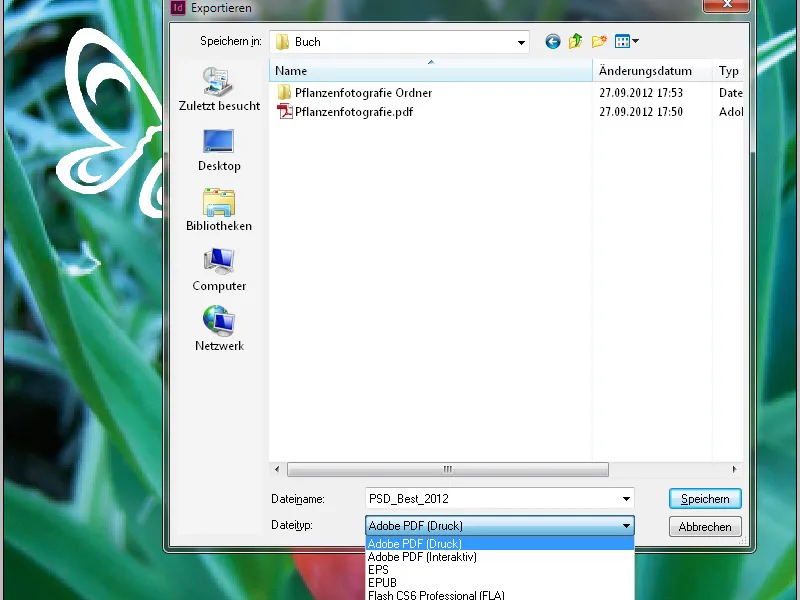Viewport: 800px width, 600px height.
Task: Choose Adobe PDF (Interaktiv) from list
Action: coord(499,557)
